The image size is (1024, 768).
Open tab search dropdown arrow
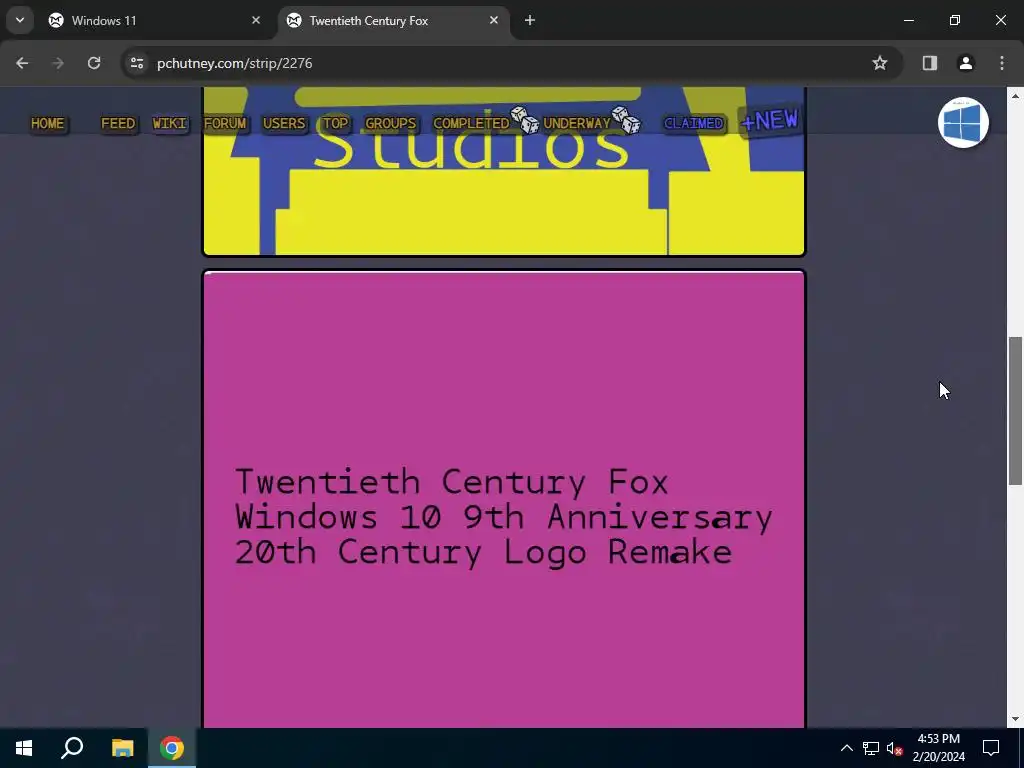click(20, 20)
